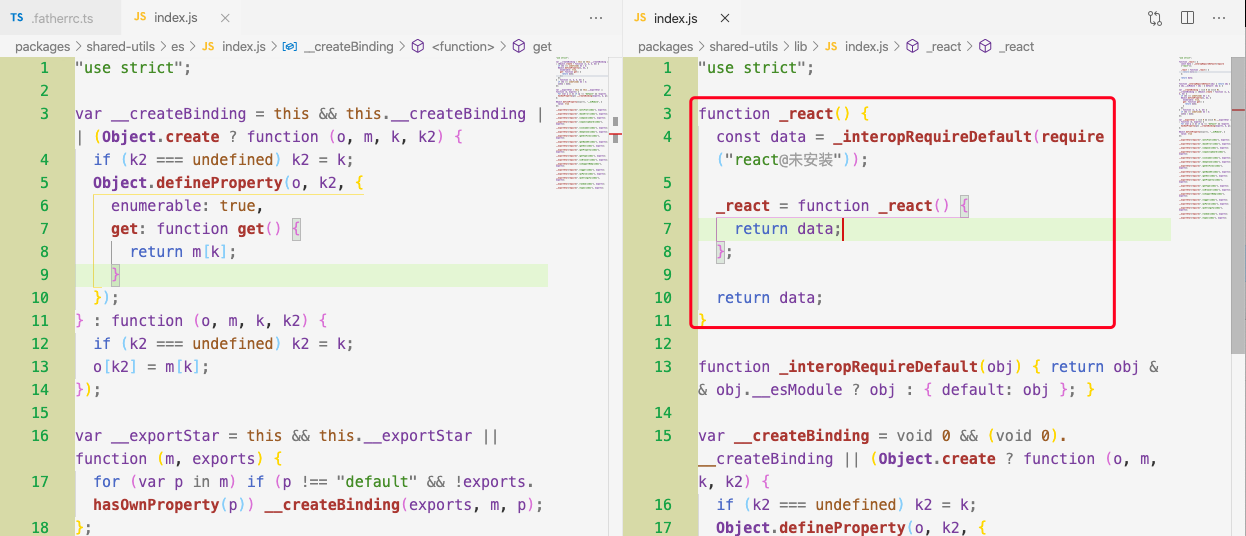Click '"use strict";' in right editor
This screenshot has width=1246, height=536.
pos(755,68)
